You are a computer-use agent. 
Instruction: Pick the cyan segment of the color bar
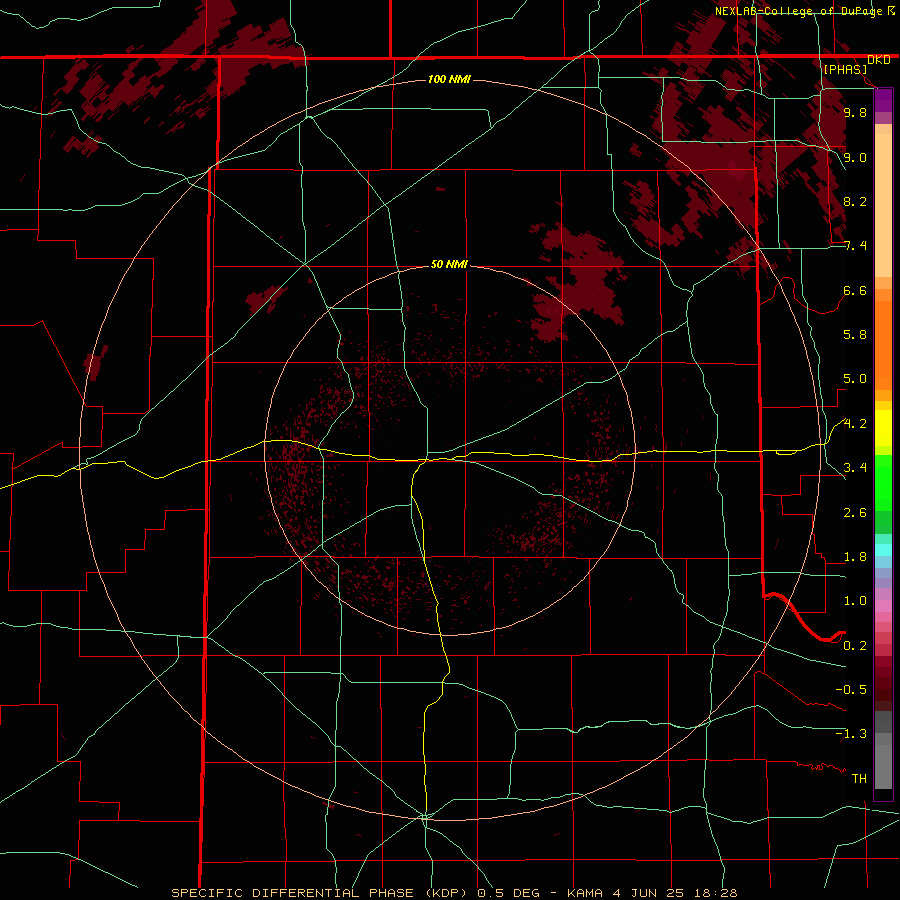[883, 549]
